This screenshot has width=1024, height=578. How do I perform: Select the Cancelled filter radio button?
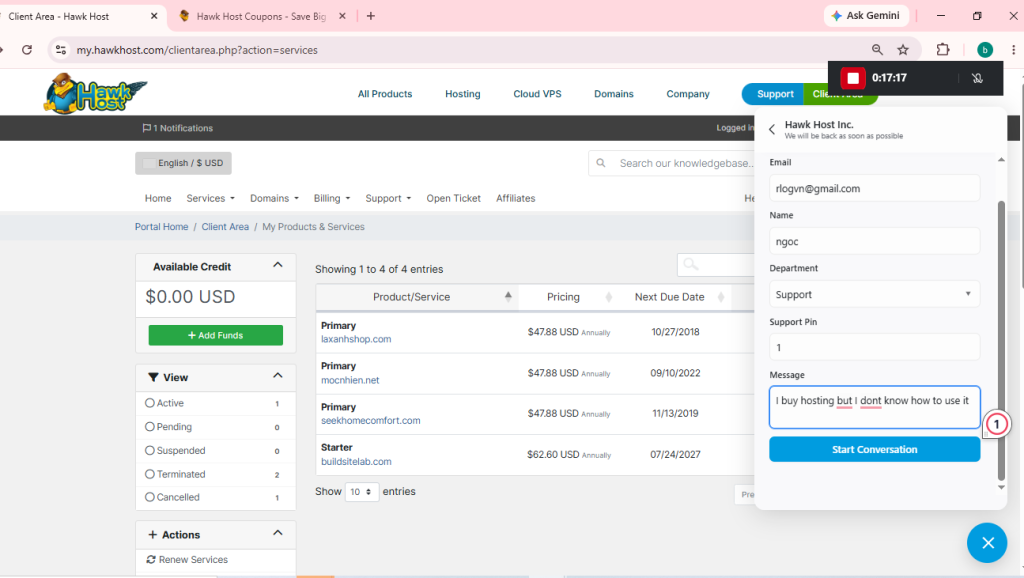(x=150, y=497)
